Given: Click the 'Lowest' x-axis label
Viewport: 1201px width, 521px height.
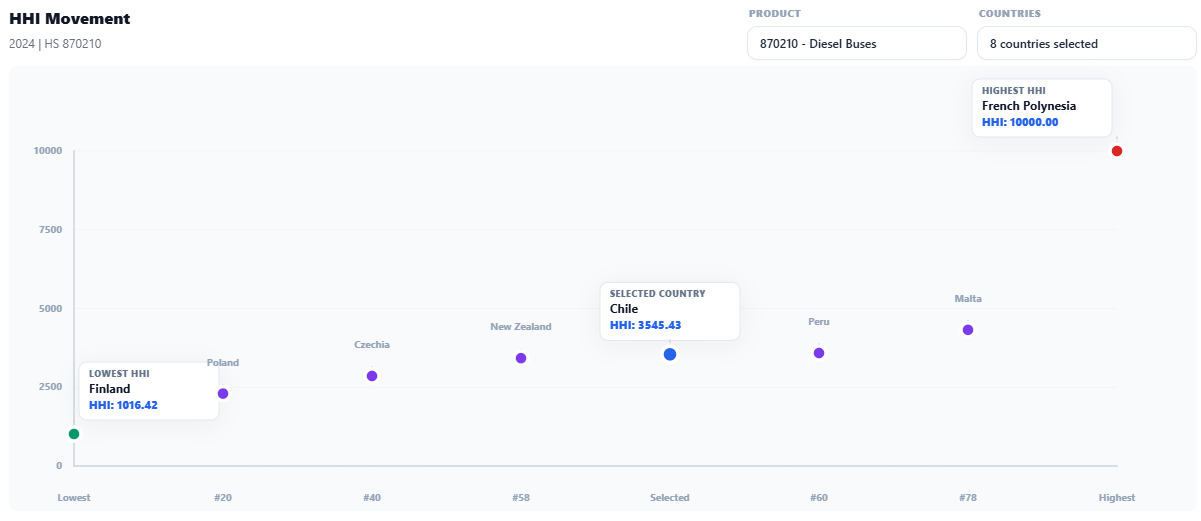Looking at the screenshot, I should pyautogui.click(x=74, y=498).
